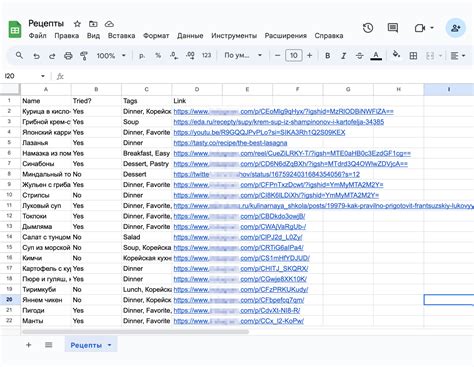Show all sheets list icon
Image resolution: width=474 pixels, height=367 pixels.
[49, 345]
